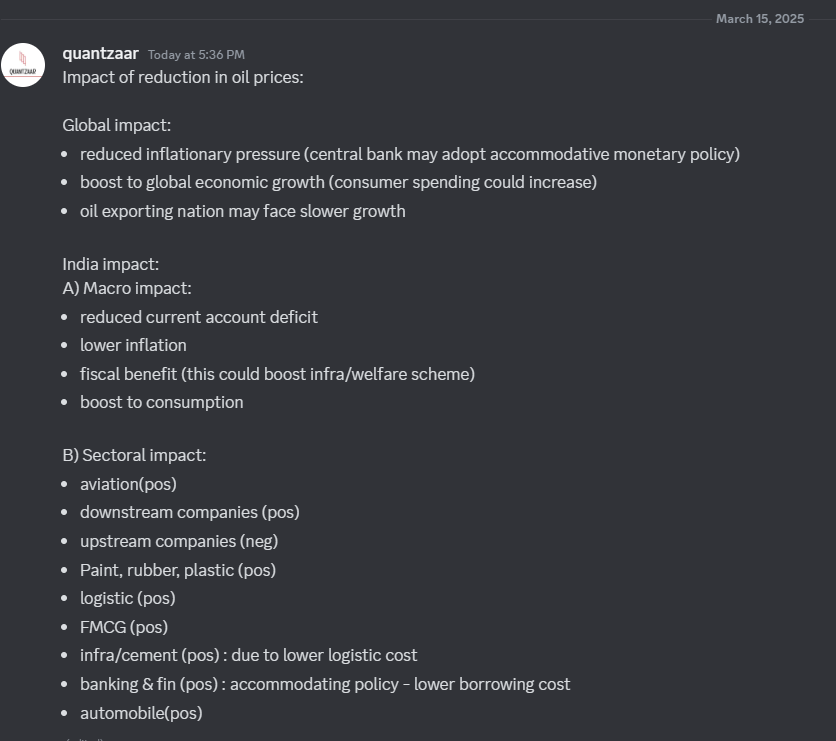Open the quantzaar profile avatar

click(23, 65)
